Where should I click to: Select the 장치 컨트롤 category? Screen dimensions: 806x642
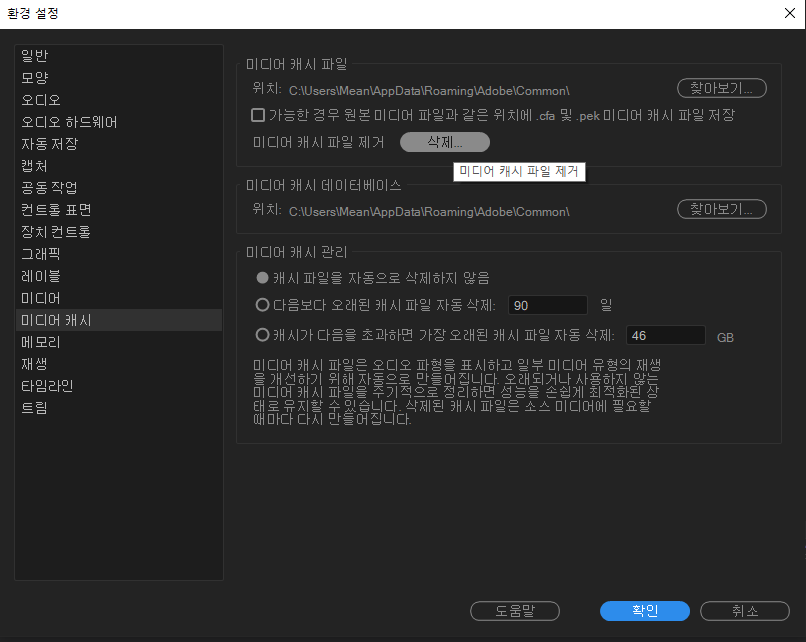[119, 232]
